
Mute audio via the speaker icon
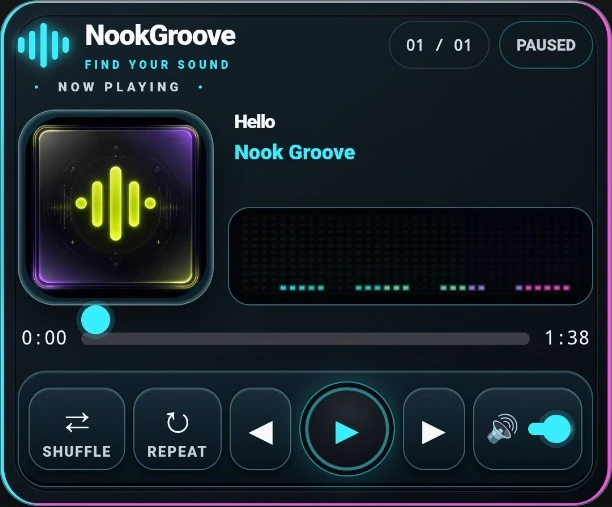502,429
